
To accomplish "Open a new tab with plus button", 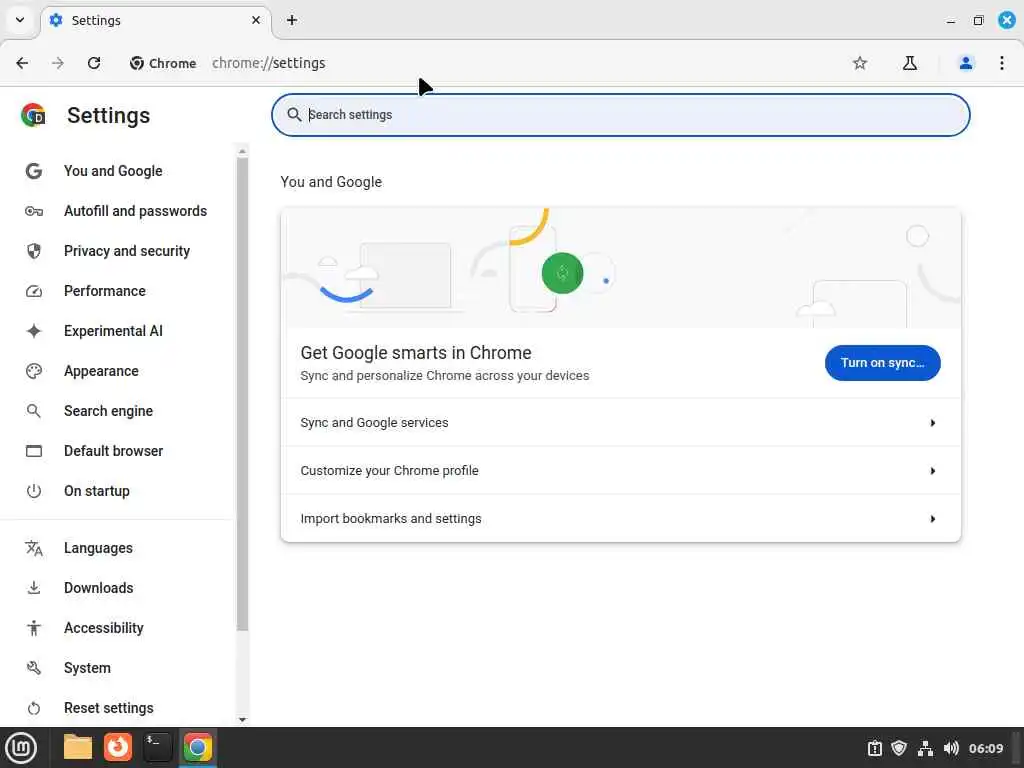I will (292, 20).
